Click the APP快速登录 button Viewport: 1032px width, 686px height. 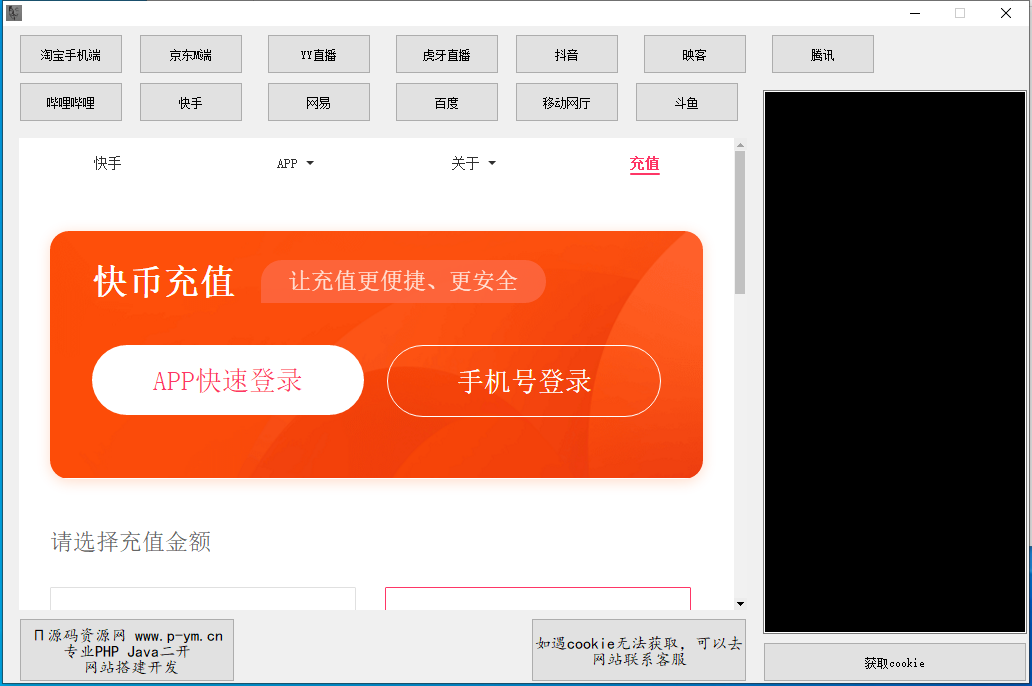[228, 380]
